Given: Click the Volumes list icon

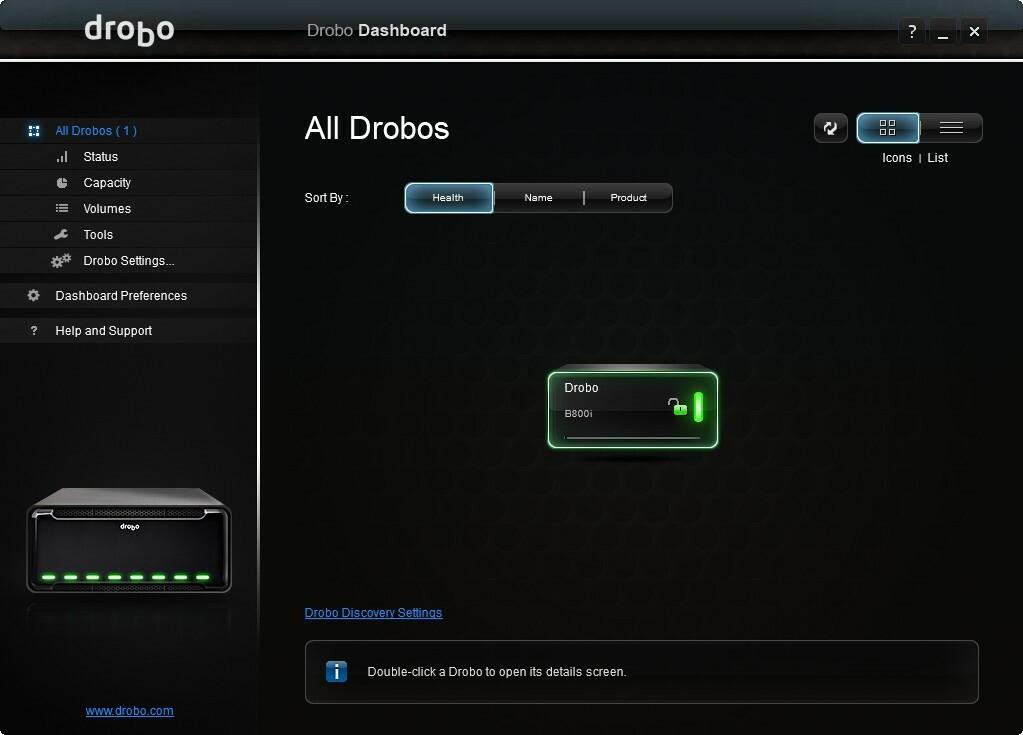Looking at the screenshot, I should 62,209.
